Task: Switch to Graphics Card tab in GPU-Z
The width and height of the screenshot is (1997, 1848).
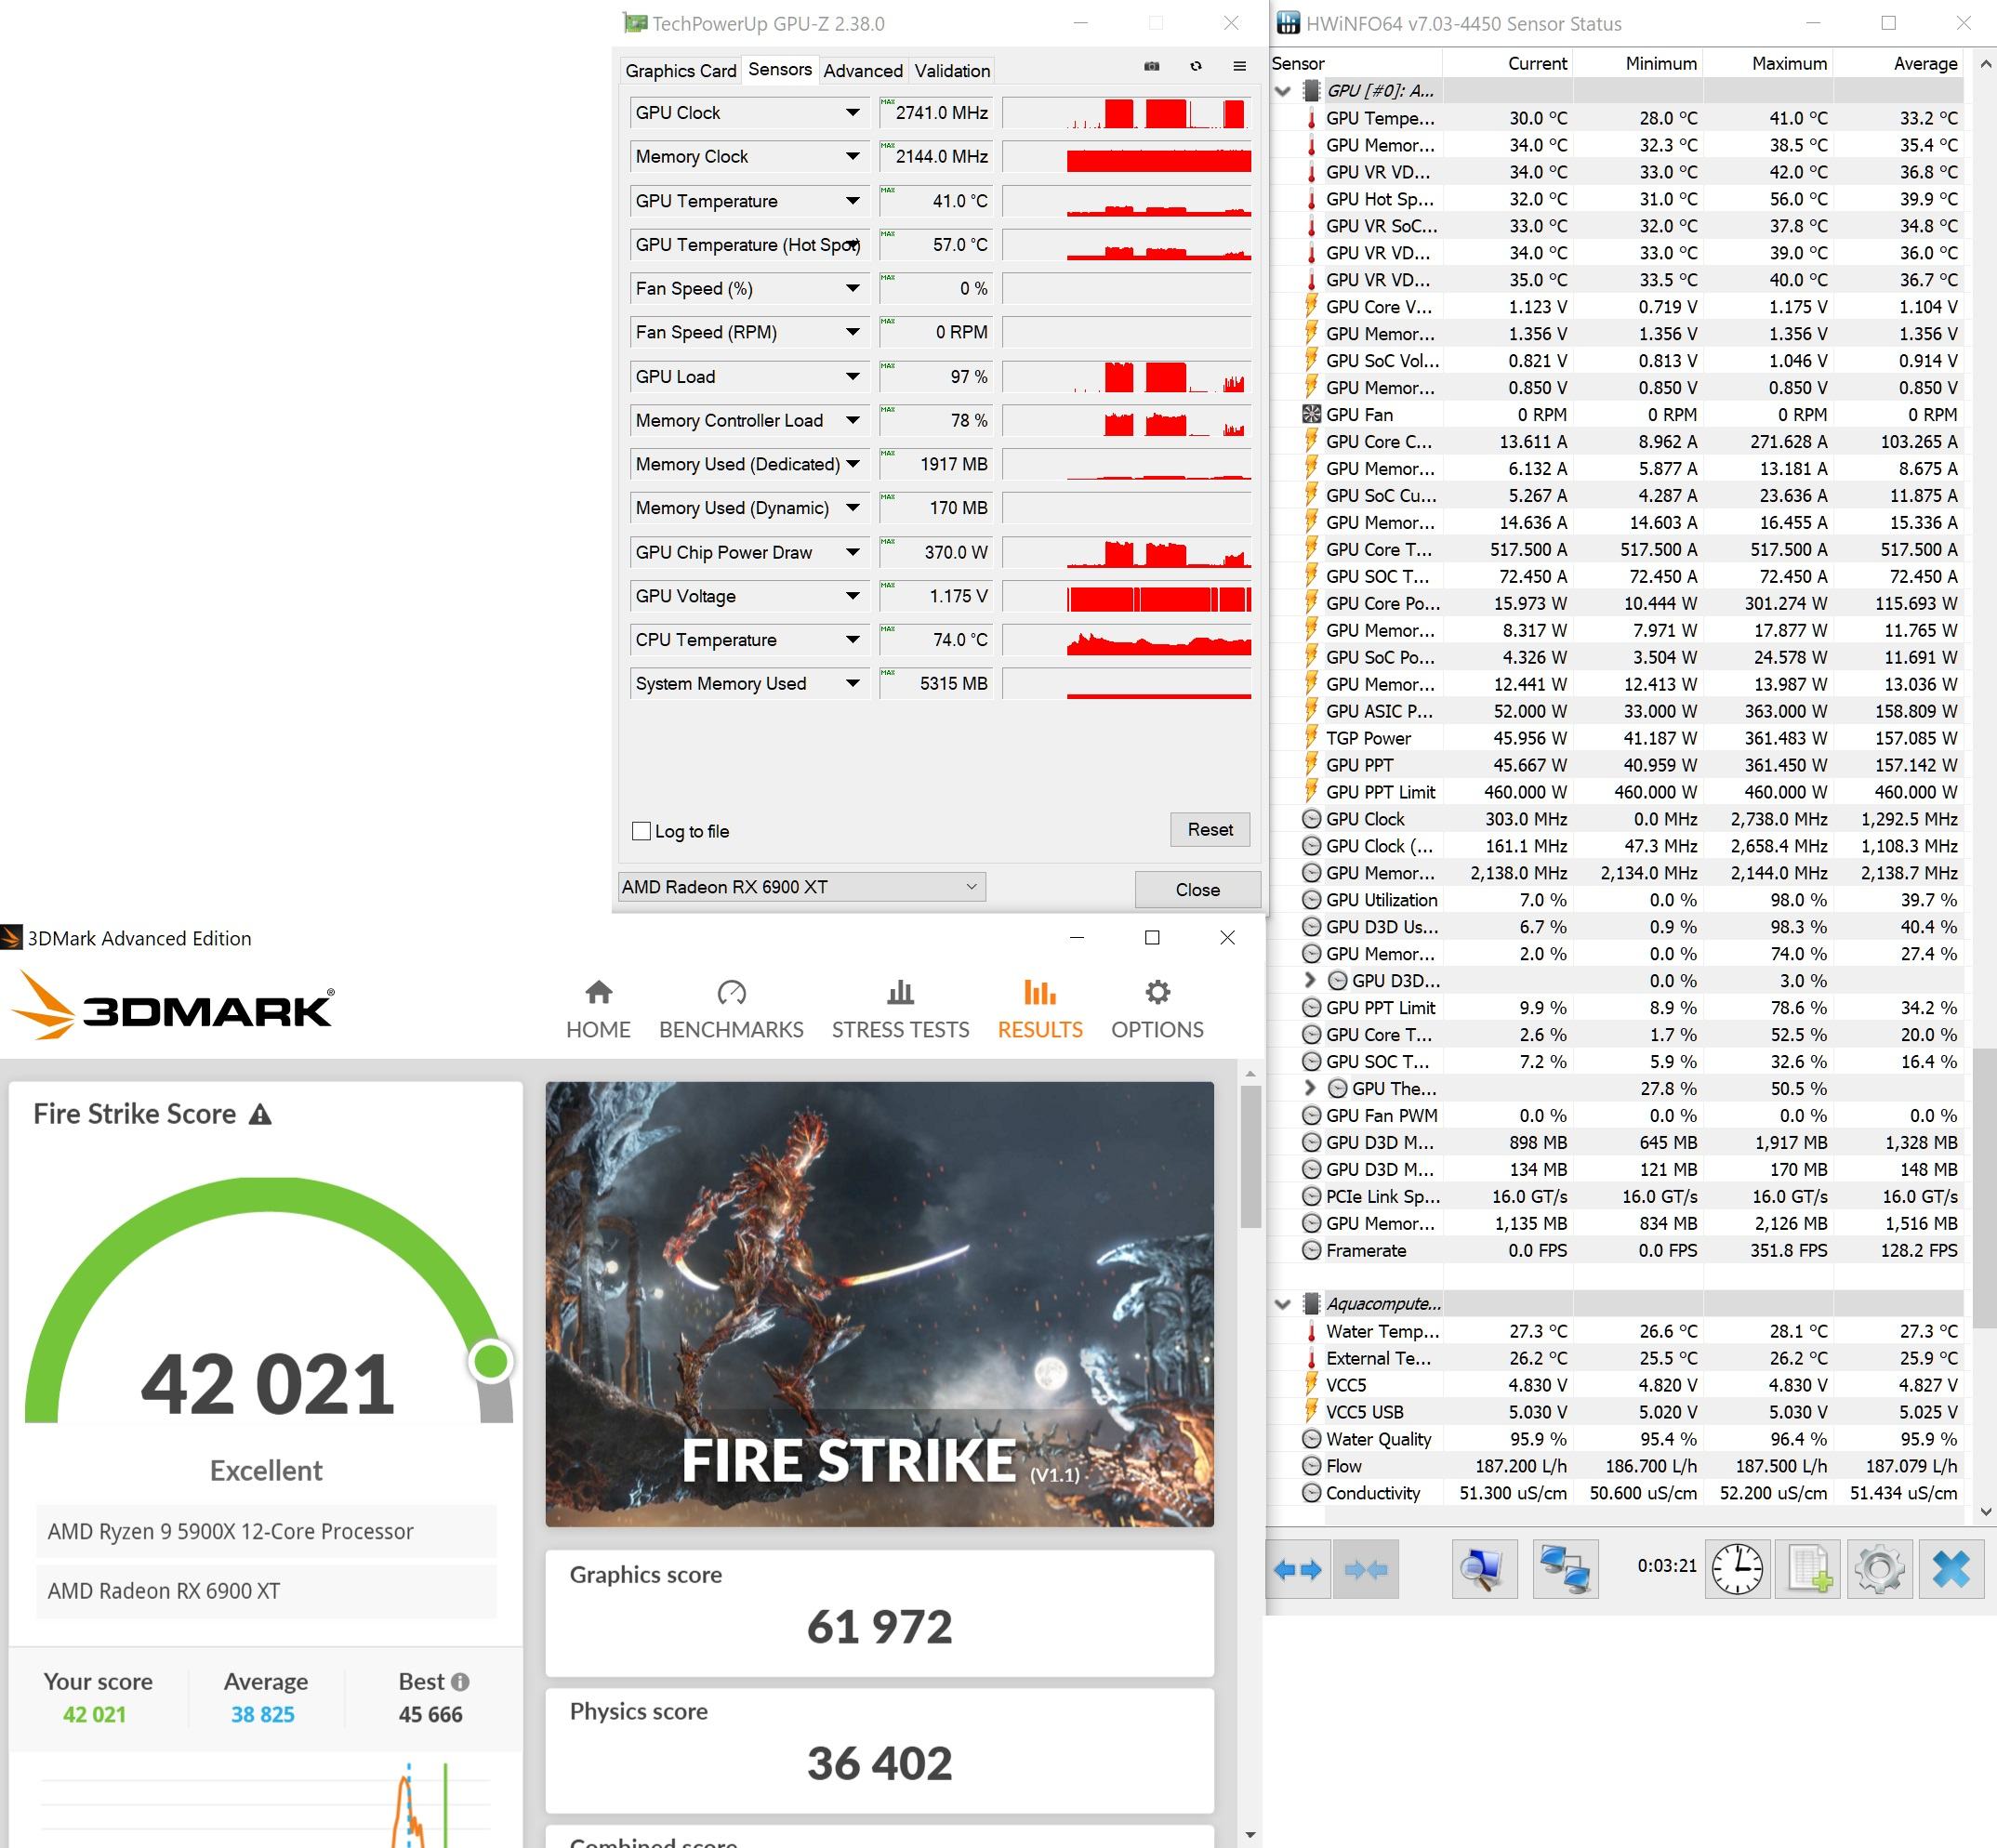Action: (x=681, y=71)
